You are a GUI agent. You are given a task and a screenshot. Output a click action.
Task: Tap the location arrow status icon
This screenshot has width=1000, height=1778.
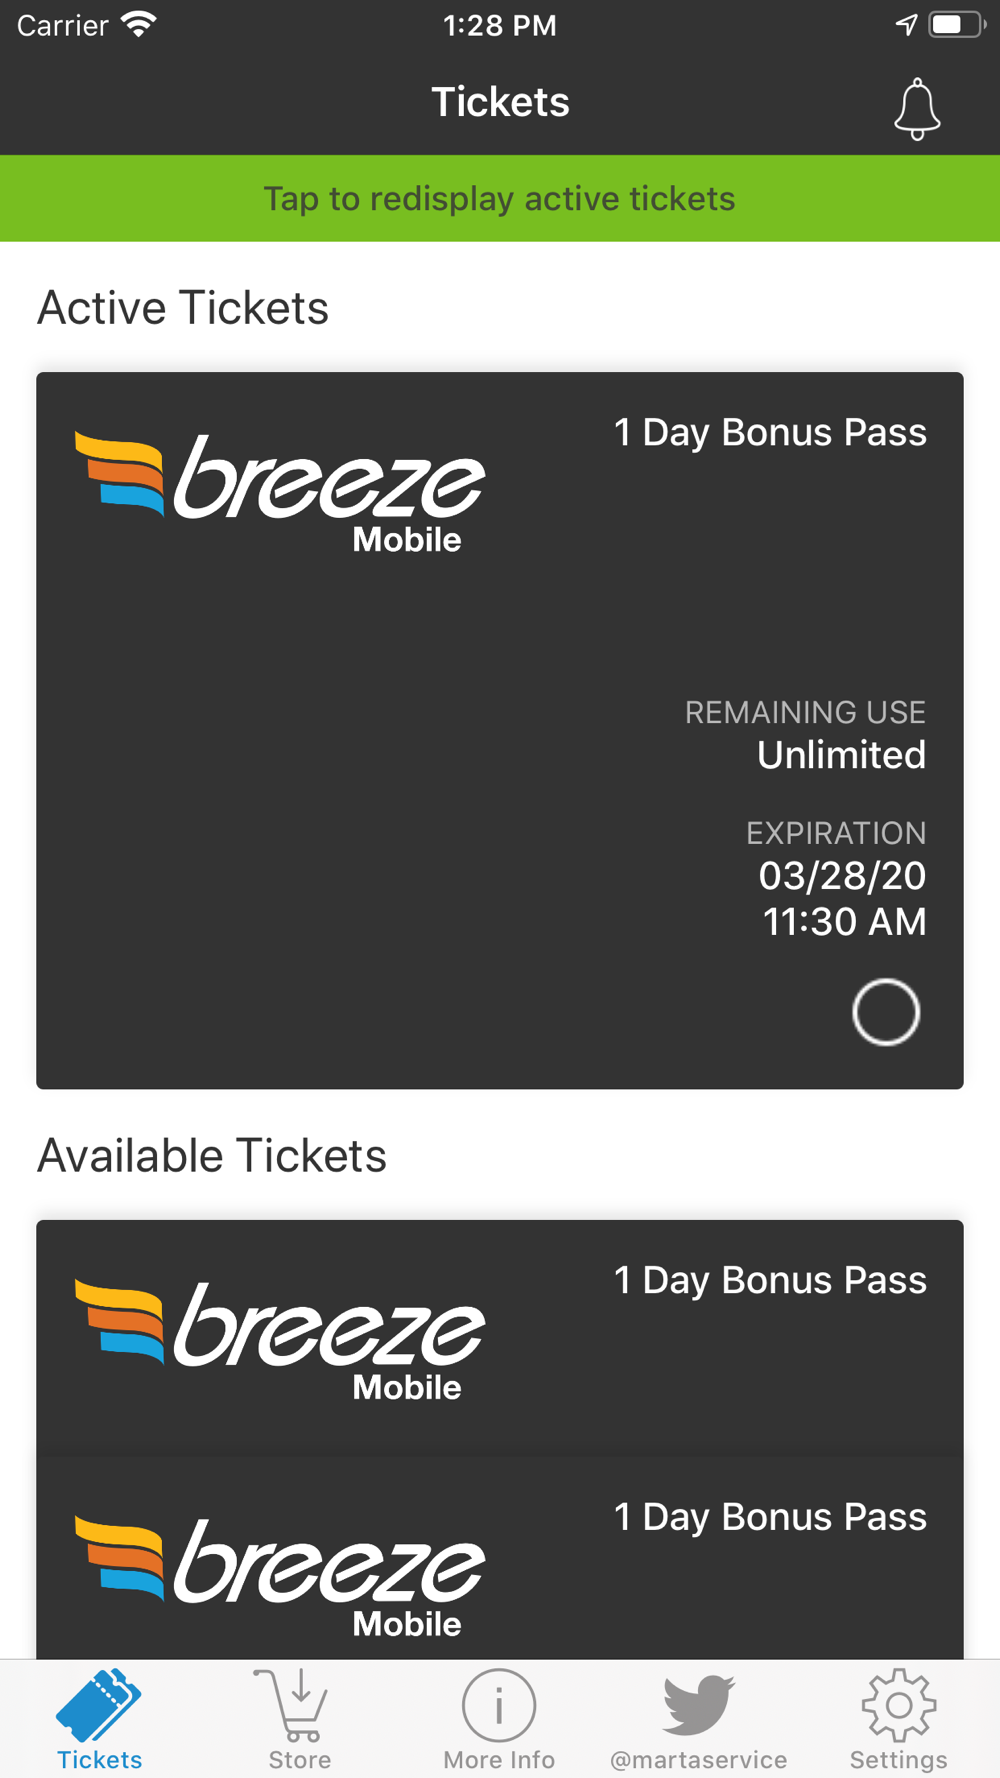coord(906,25)
